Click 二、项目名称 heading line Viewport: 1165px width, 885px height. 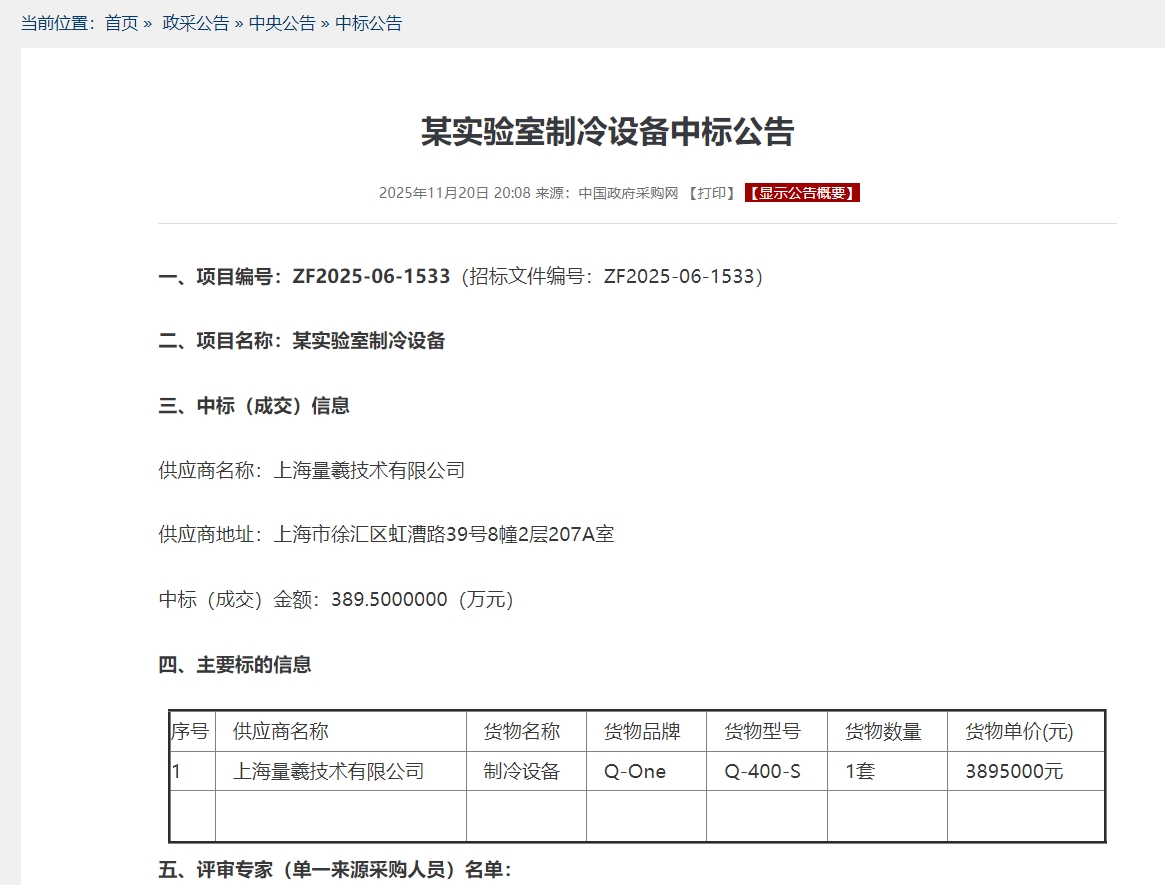pyautogui.click(x=302, y=341)
